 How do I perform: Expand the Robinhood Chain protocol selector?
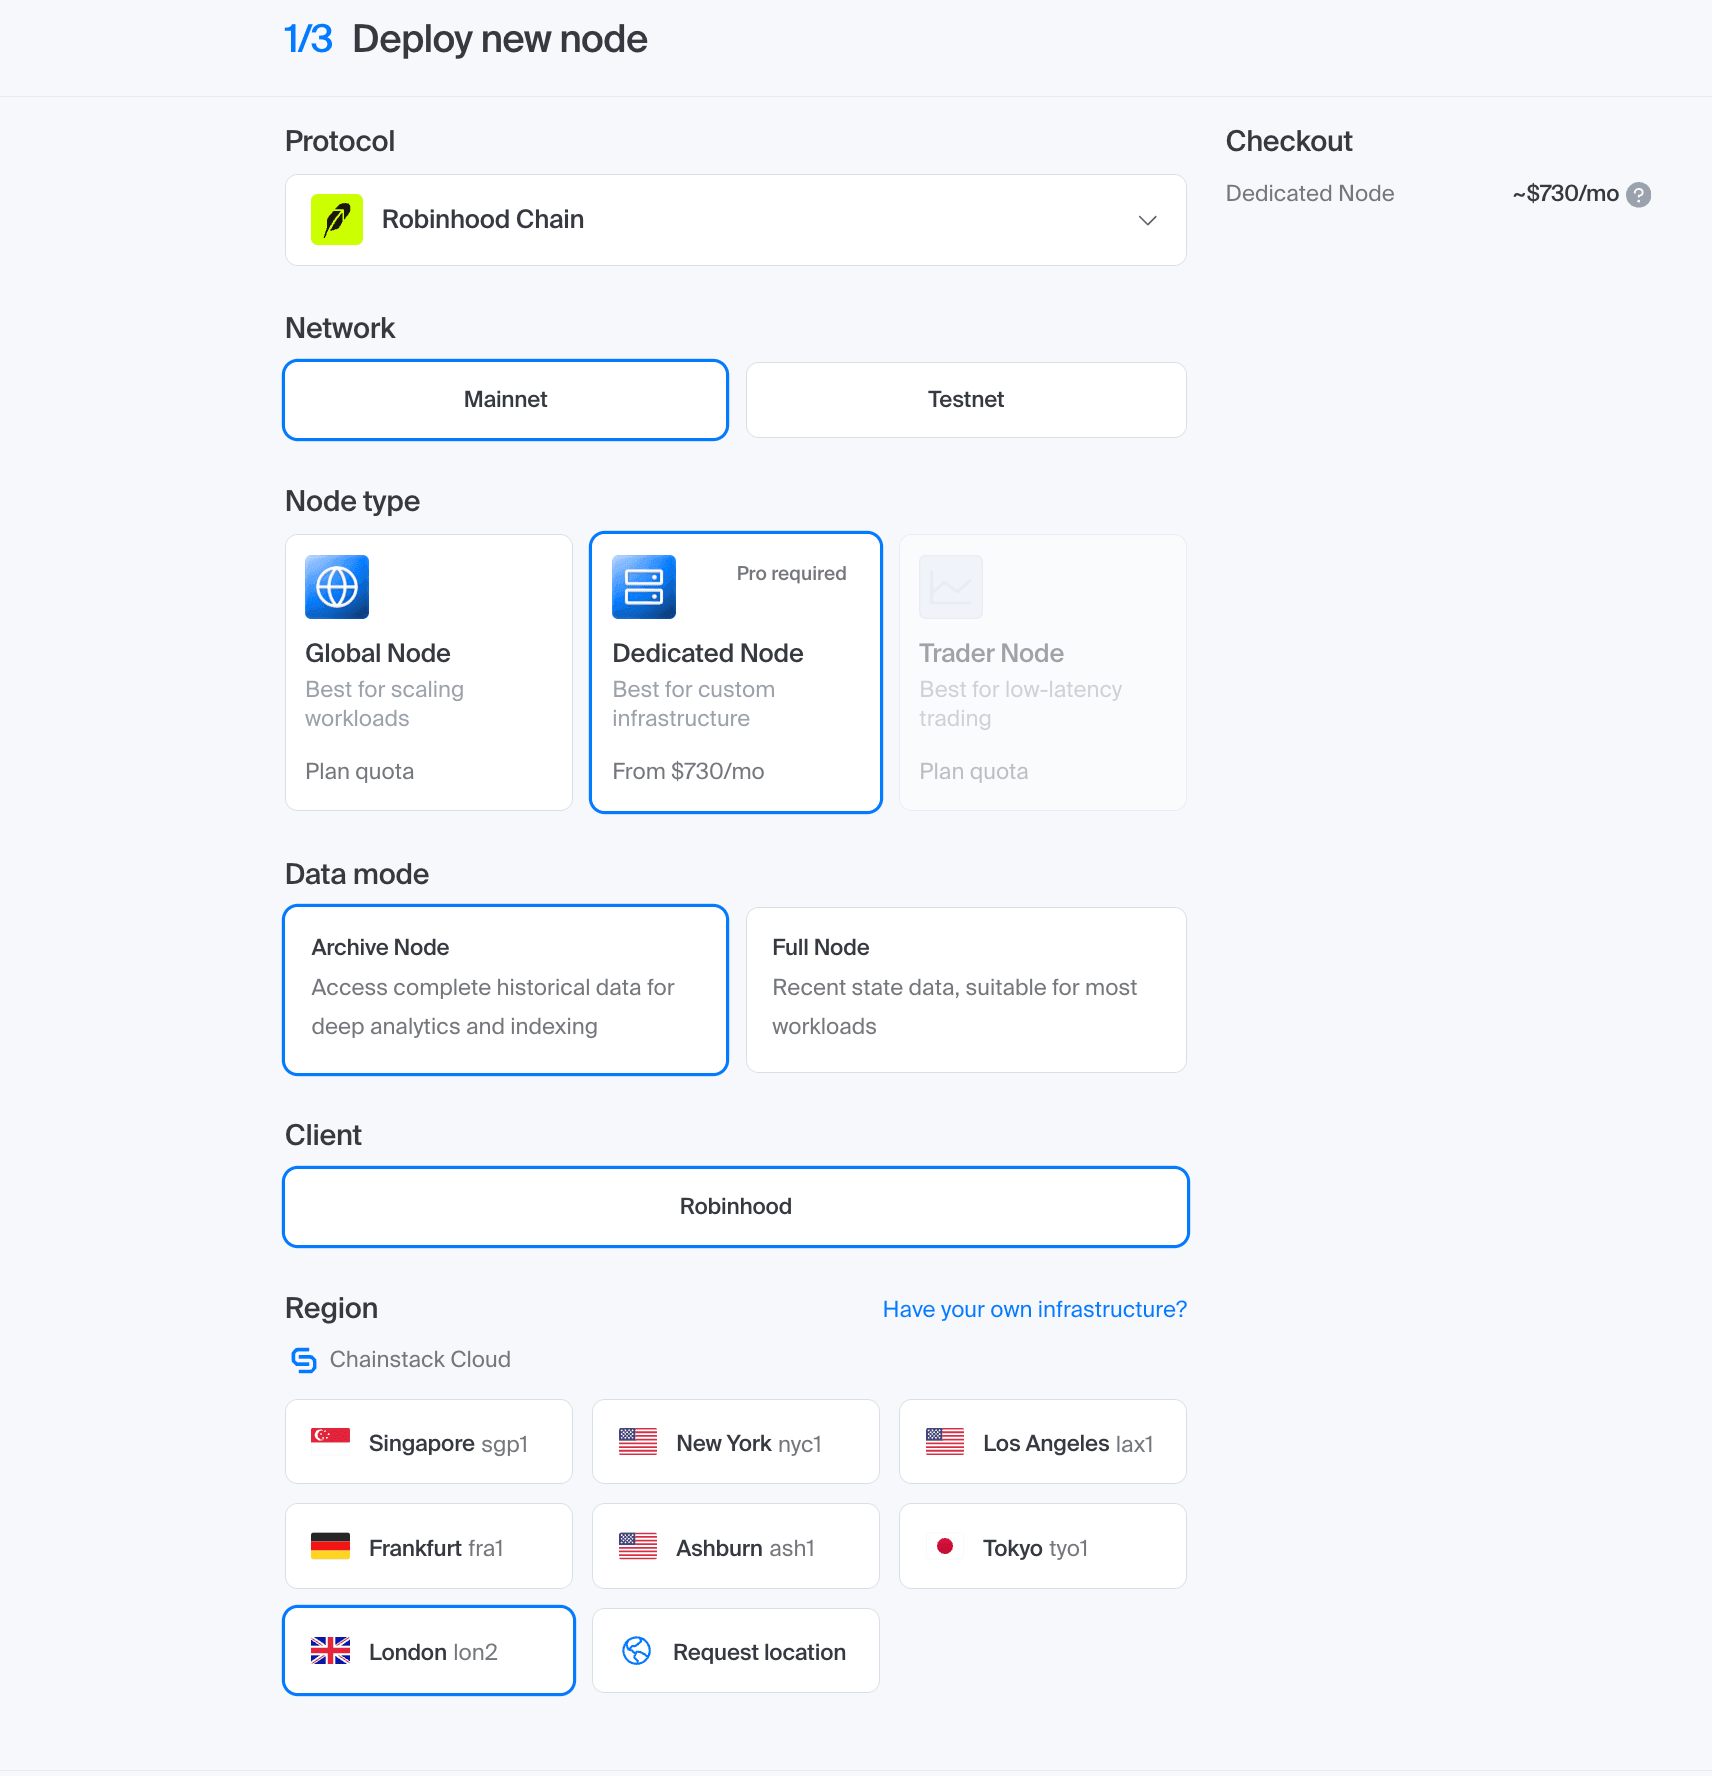pos(736,220)
